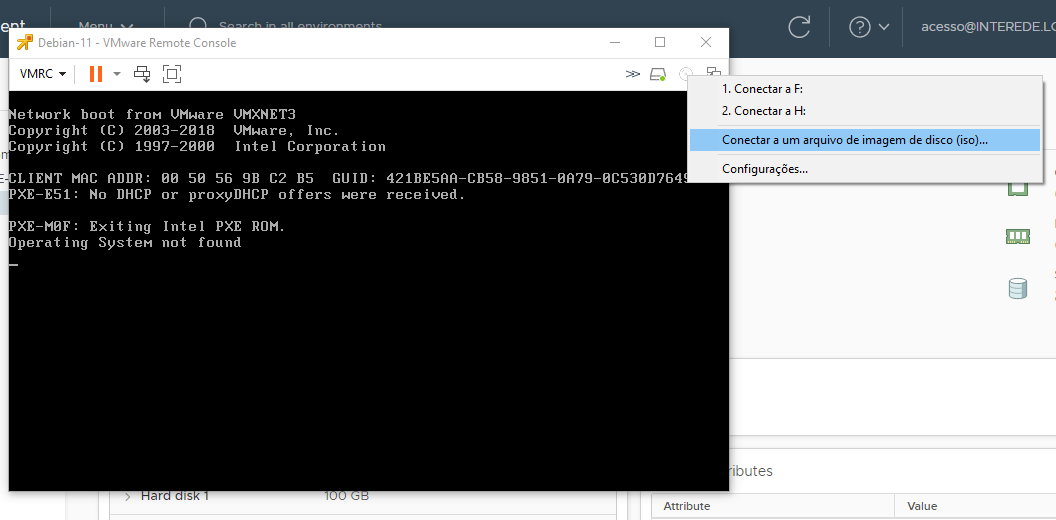Click the CD/DVD drive icon in toolbar
The height and width of the screenshot is (520, 1056).
coord(685,74)
